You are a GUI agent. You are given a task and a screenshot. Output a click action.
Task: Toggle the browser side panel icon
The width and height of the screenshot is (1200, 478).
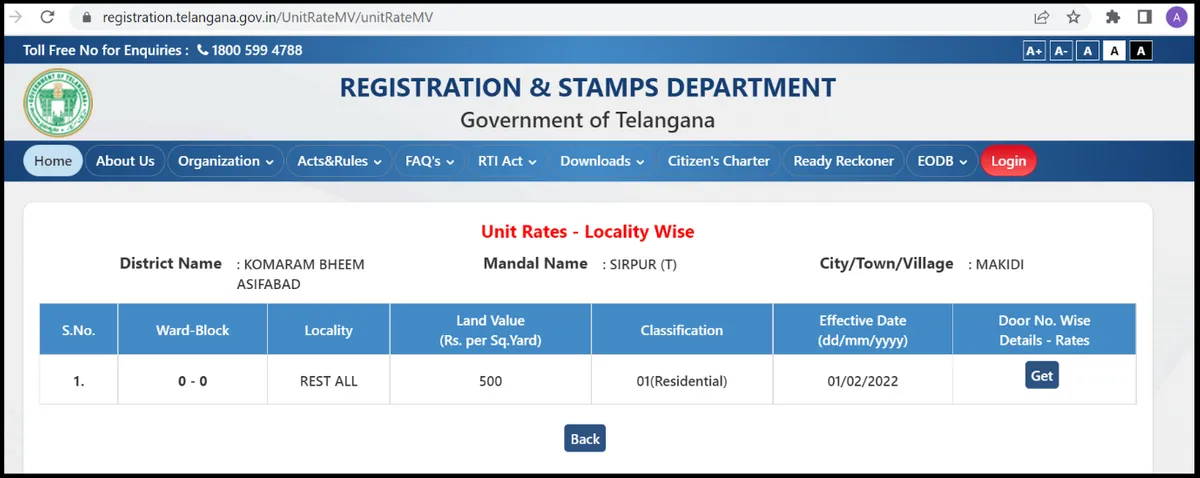point(1145,17)
